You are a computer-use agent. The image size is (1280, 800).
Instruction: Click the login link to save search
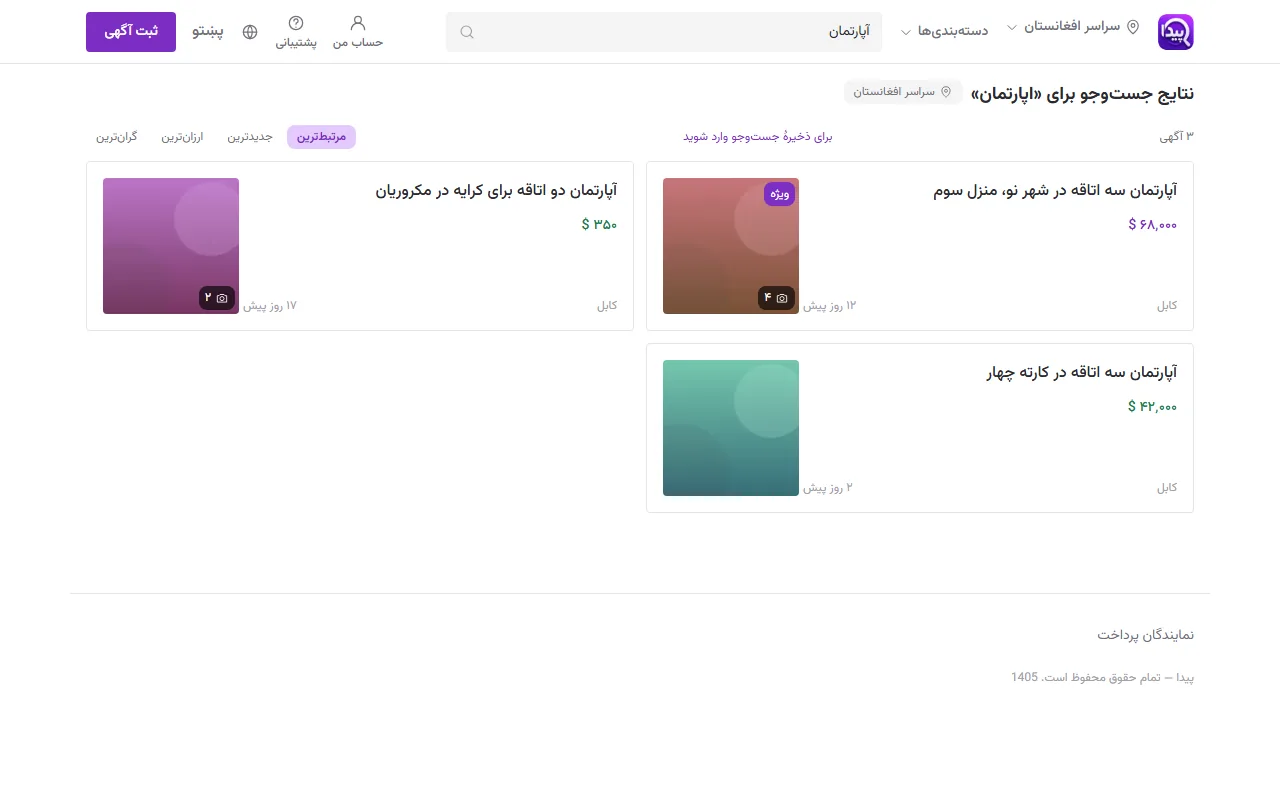point(758,137)
